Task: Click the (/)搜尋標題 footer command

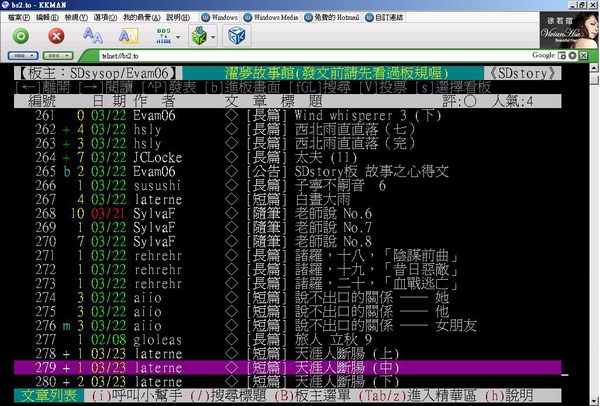Action: (227, 396)
